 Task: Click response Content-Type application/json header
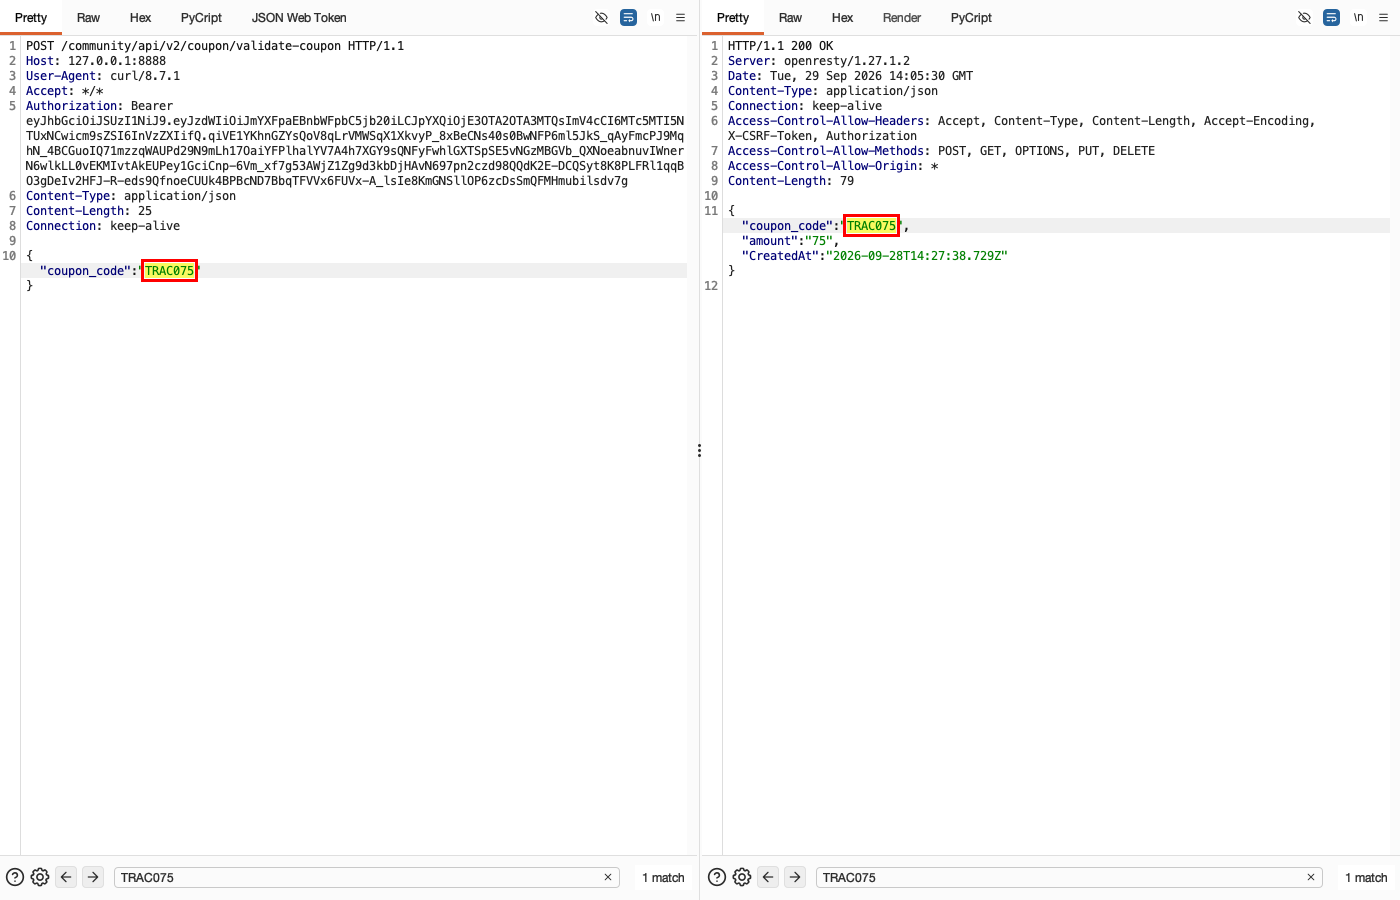[x=833, y=91]
